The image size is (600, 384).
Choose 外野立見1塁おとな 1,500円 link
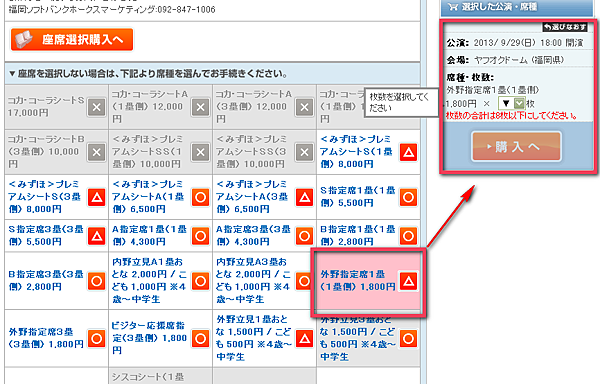(x=254, y=338)
